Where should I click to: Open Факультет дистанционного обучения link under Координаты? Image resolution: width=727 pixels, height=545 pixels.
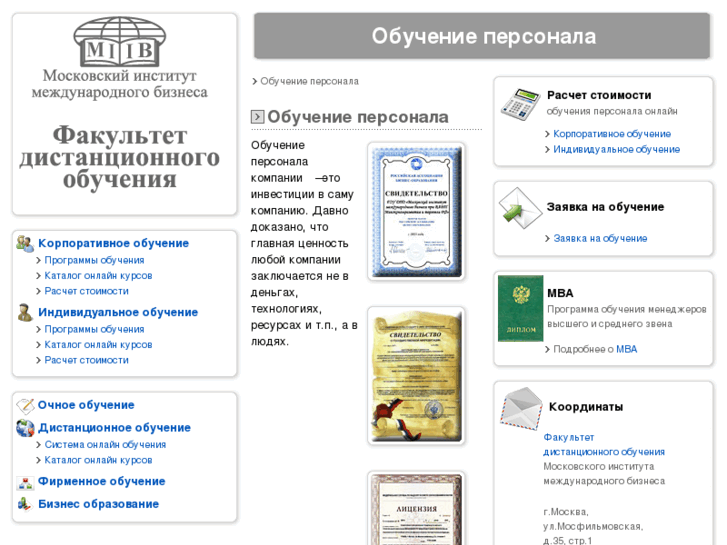click(x=603, y=444)
